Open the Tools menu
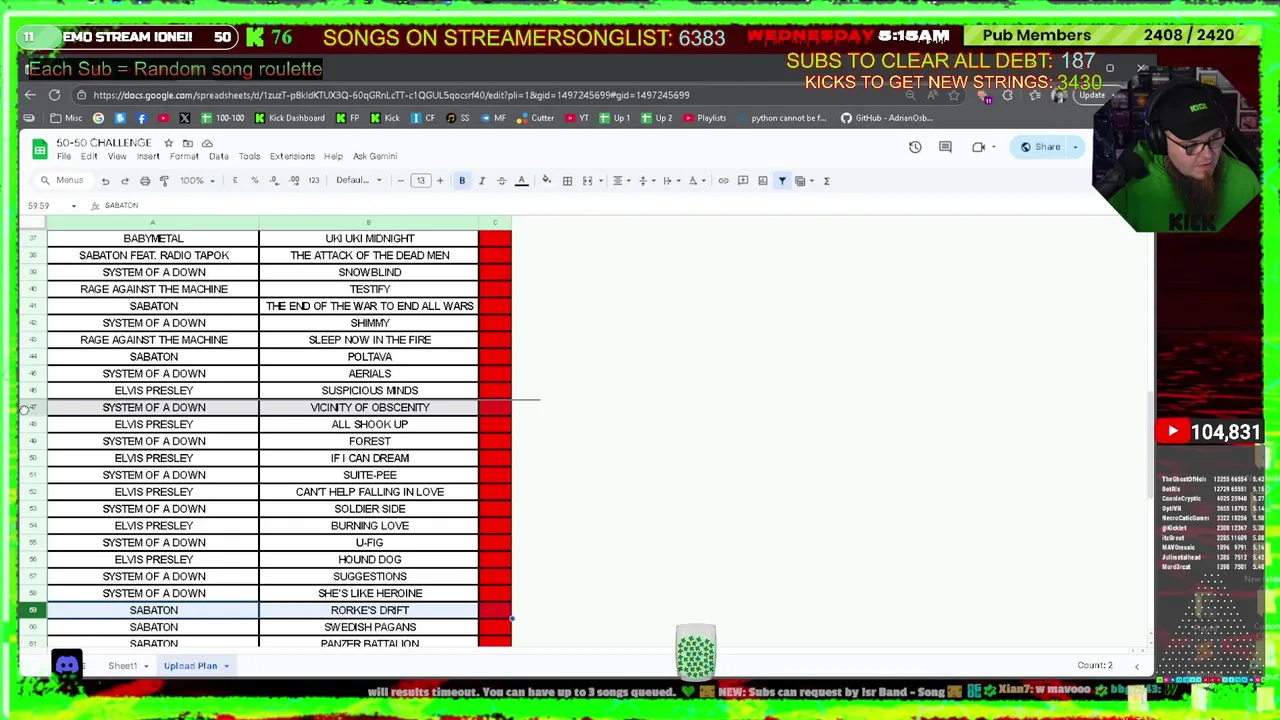Screen dimensions: 1280x720 coord(249,156)
